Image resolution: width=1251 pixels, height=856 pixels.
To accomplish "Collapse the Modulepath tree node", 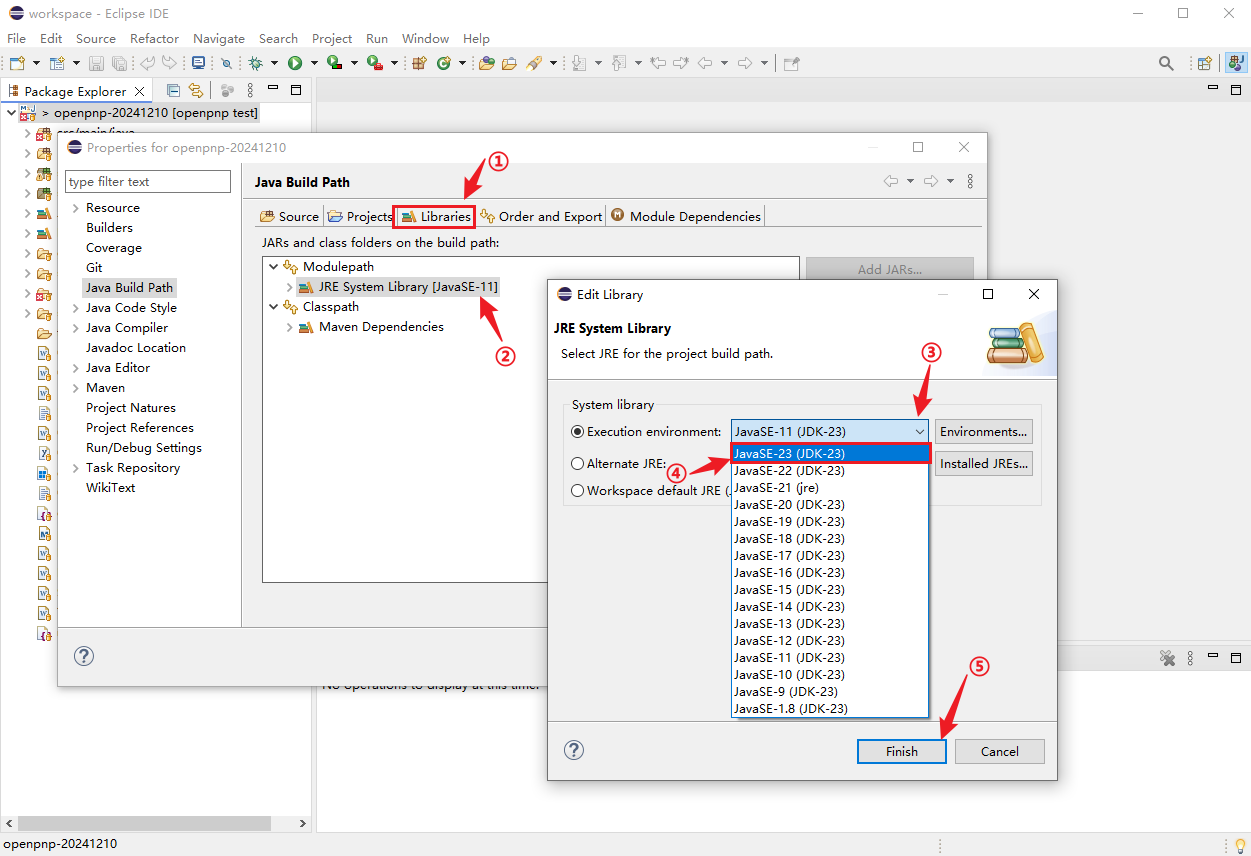I will tap(274, 267).
